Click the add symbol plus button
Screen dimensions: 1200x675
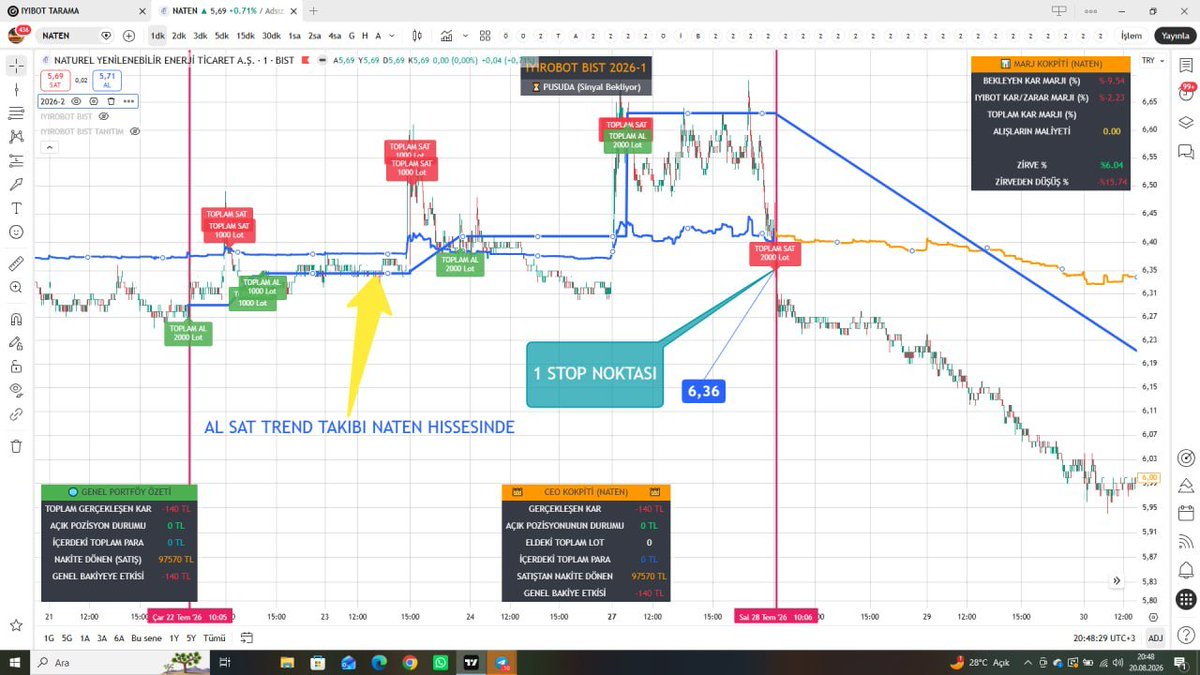tap(129, 36)
